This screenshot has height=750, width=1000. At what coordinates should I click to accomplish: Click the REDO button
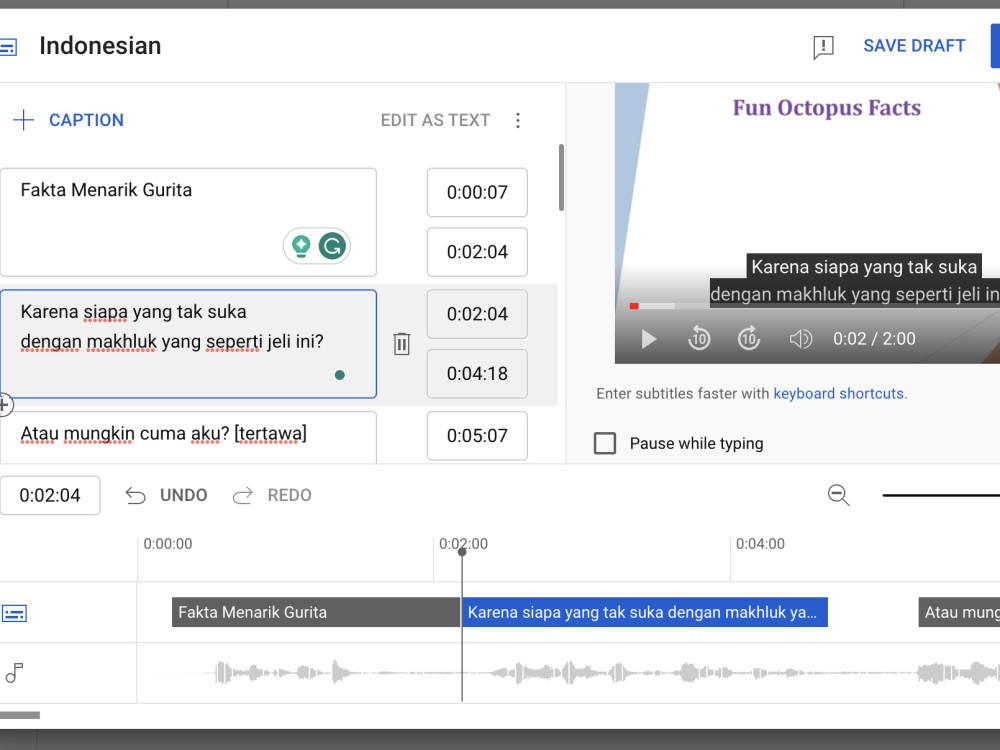pos(272,496)
